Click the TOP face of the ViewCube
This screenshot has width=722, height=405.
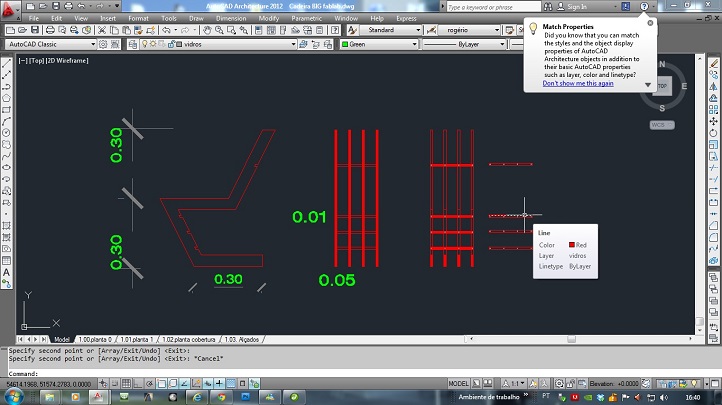pyautogui.click(x=662, y=86)
